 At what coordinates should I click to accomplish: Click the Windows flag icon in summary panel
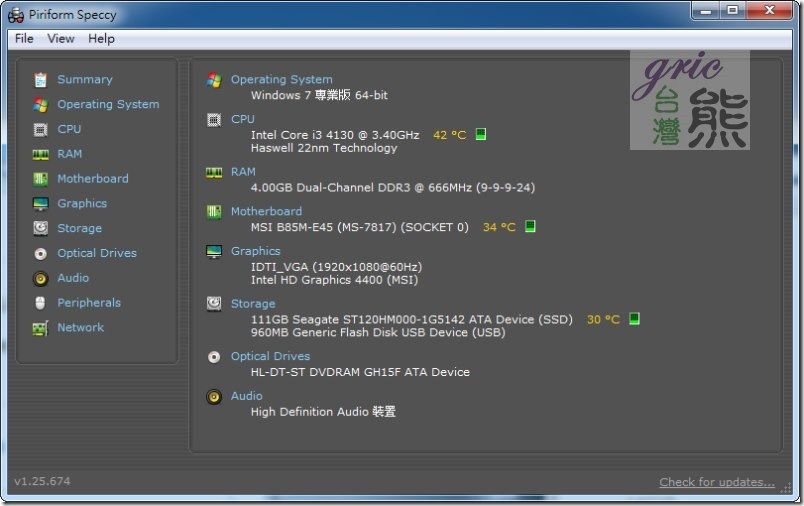(x=214, y=80)
